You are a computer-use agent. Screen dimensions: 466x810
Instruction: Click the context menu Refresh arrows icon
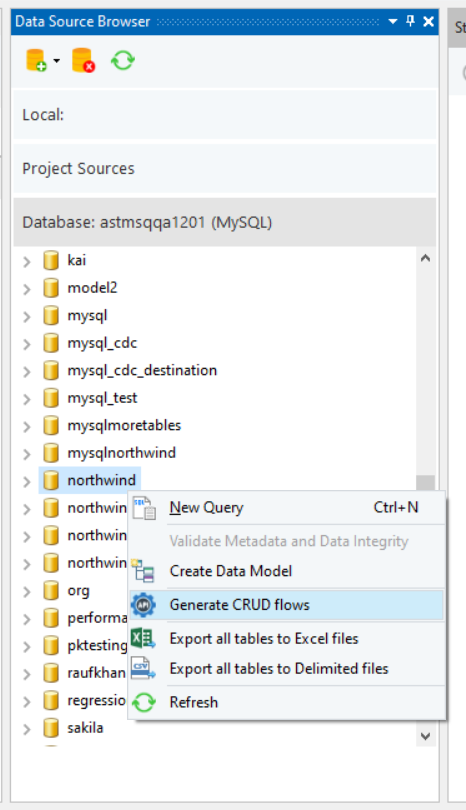[x=144, y=703]
